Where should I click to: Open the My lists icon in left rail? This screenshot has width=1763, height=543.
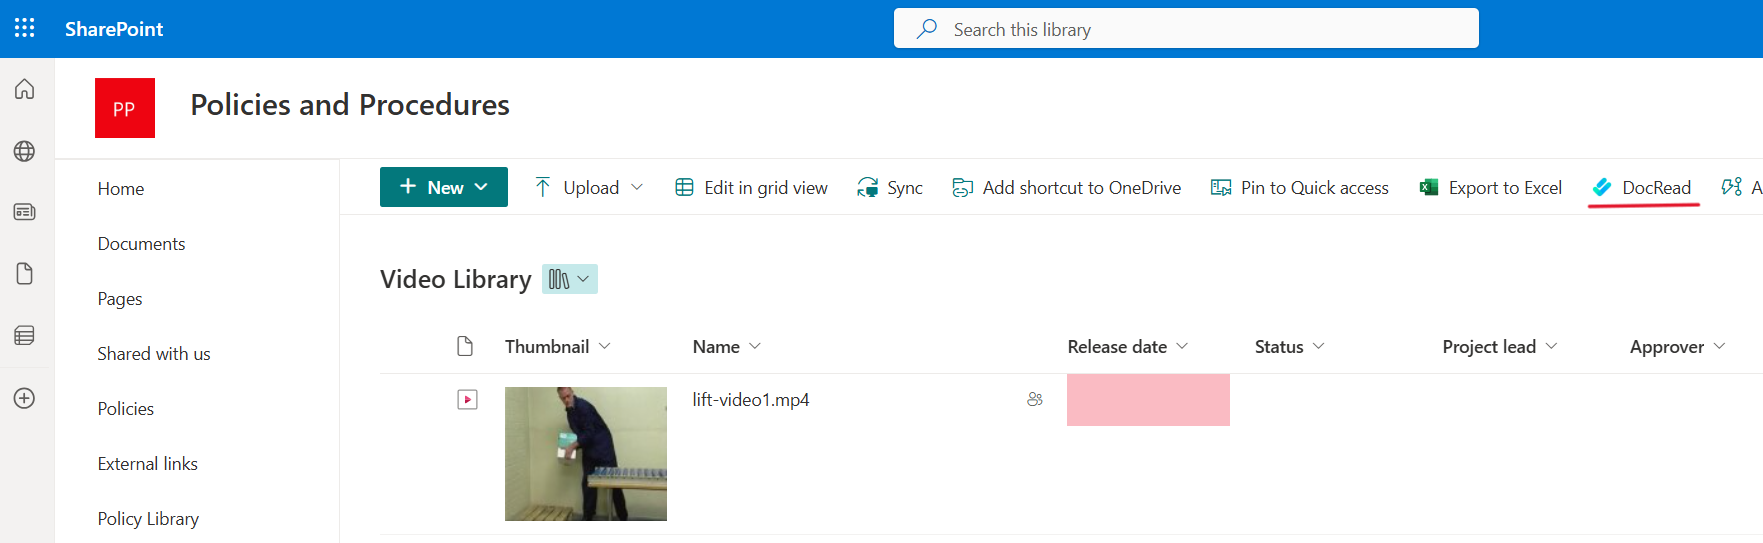[x=25, y=336]
